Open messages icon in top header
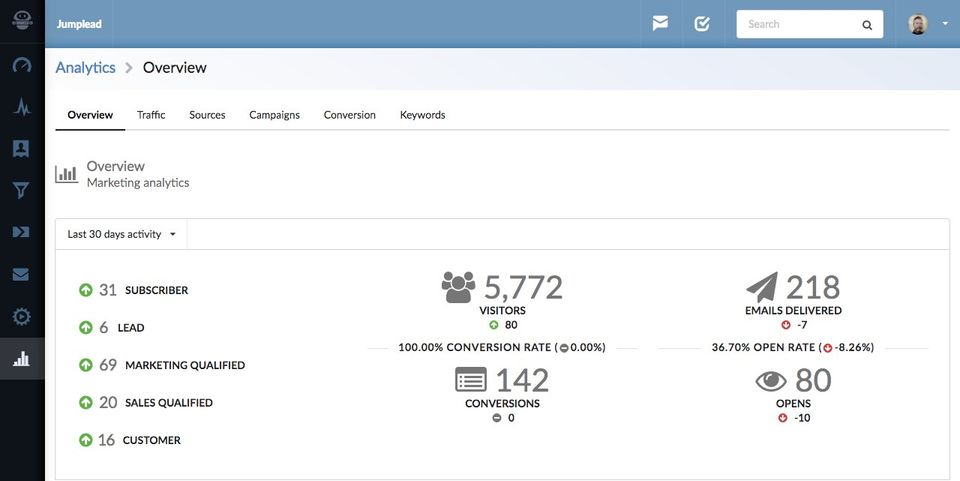960x481 pixels. (660, 24)
